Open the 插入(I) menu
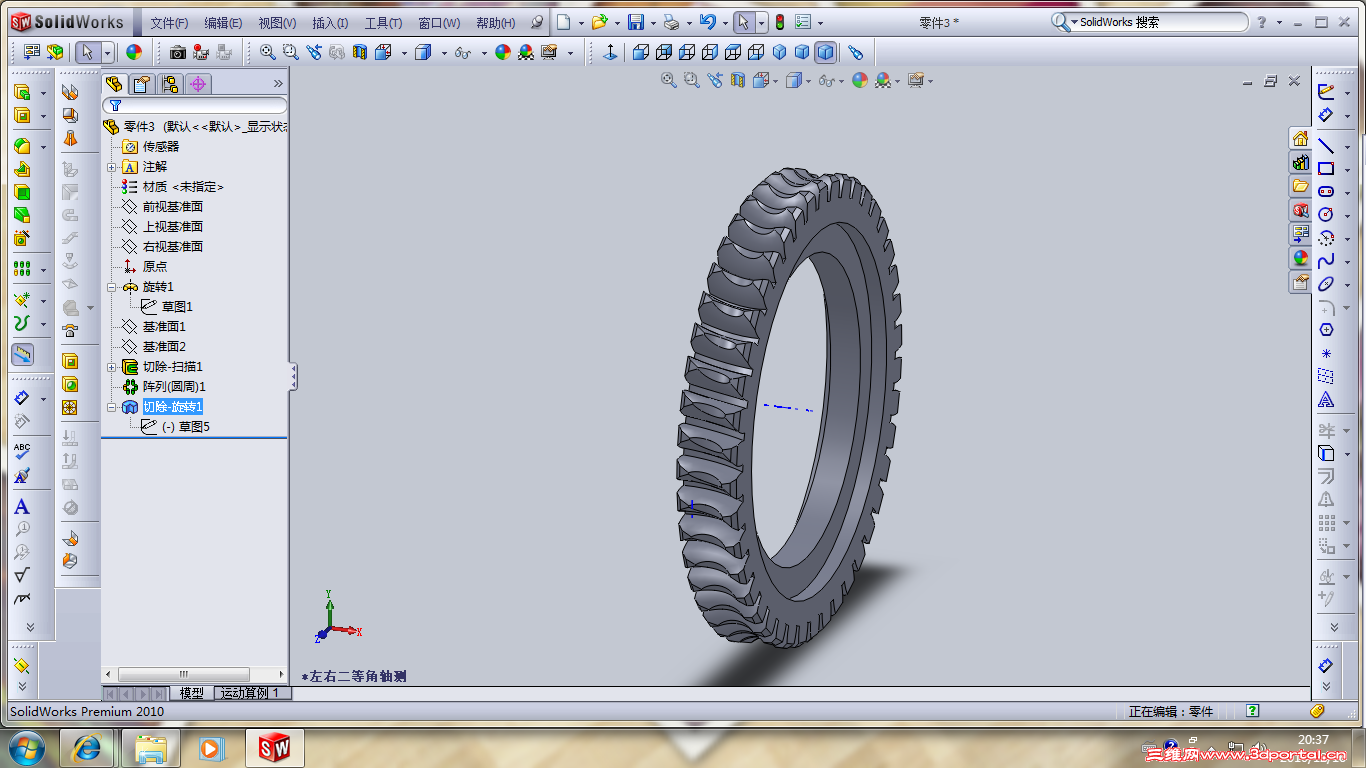The image size is (1366, 768). tap(330, 23)
